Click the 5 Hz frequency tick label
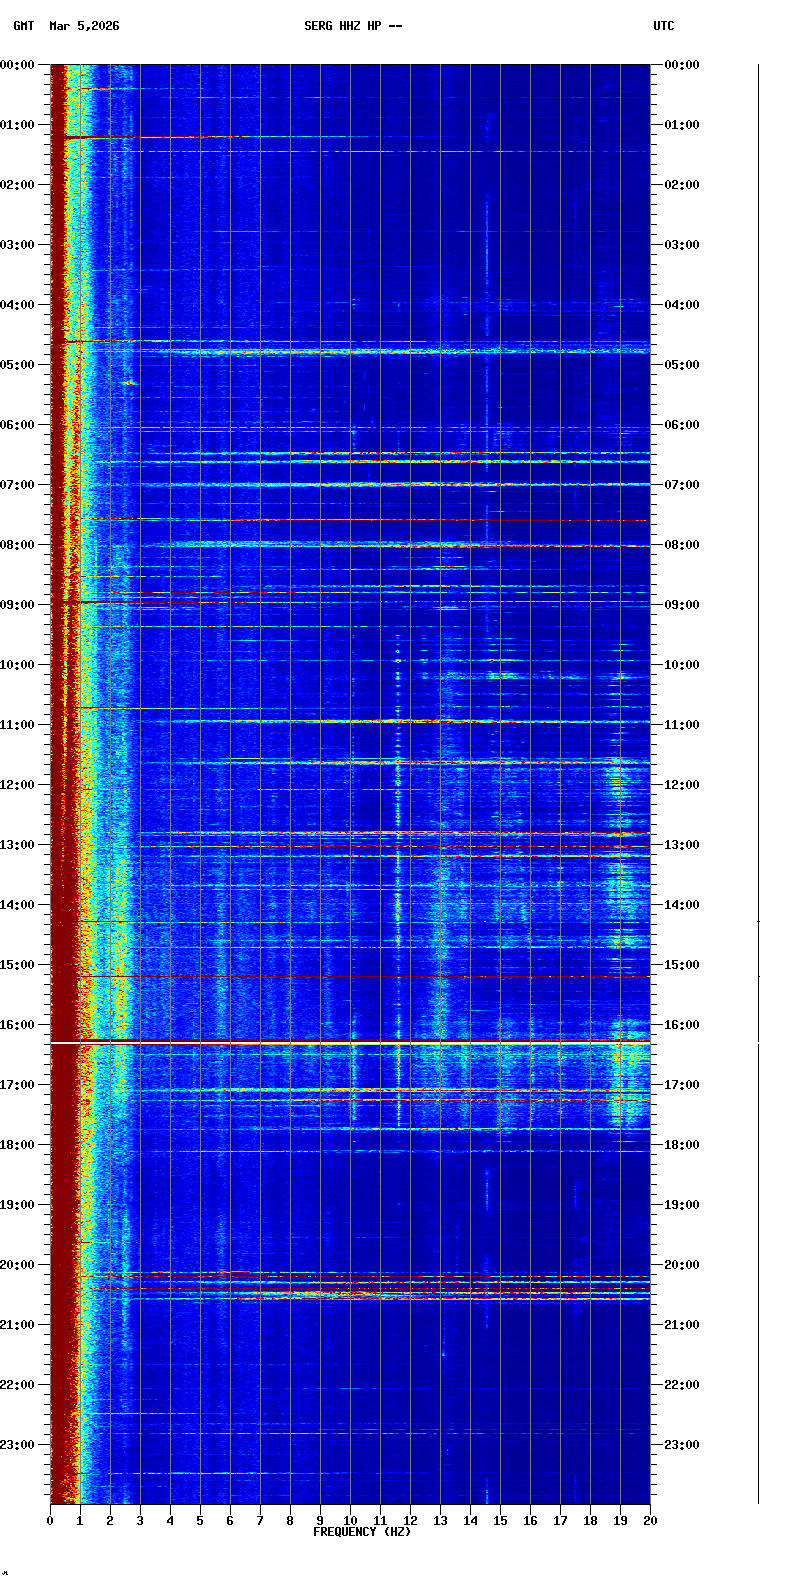This screenshot has width=802, height=1584. (x=200, y=1521)
